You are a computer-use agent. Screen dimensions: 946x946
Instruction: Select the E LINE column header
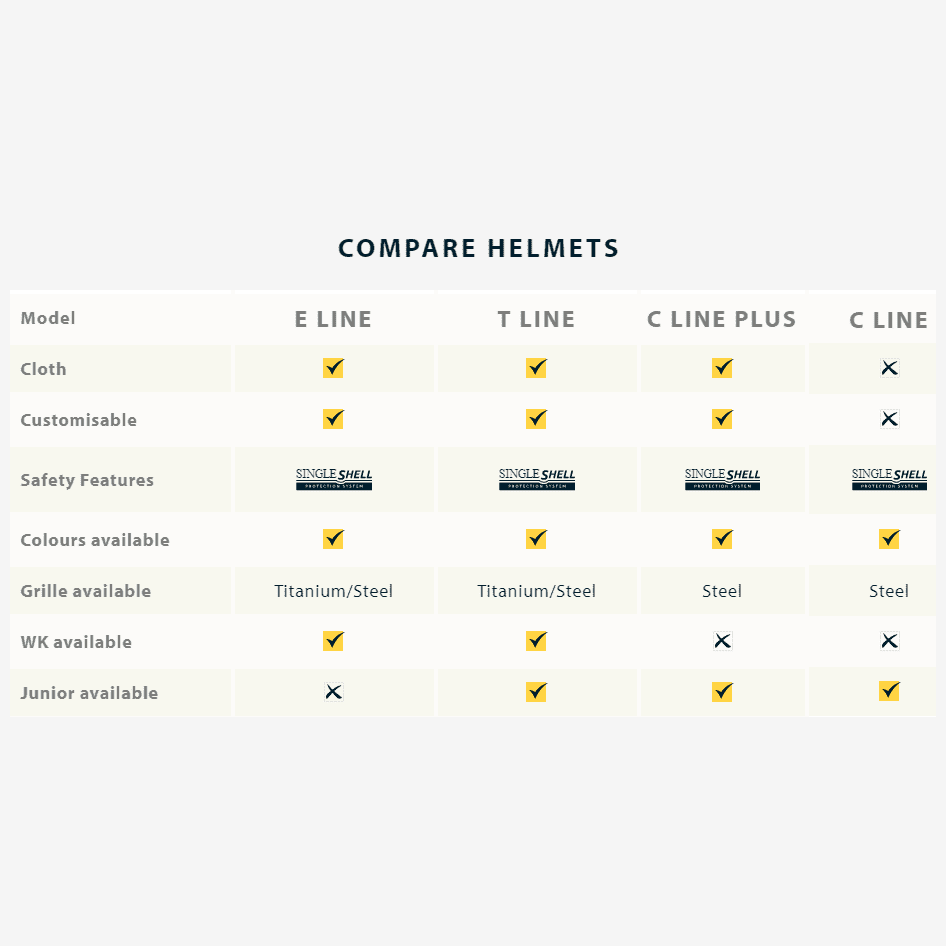(x=333, y=320)
